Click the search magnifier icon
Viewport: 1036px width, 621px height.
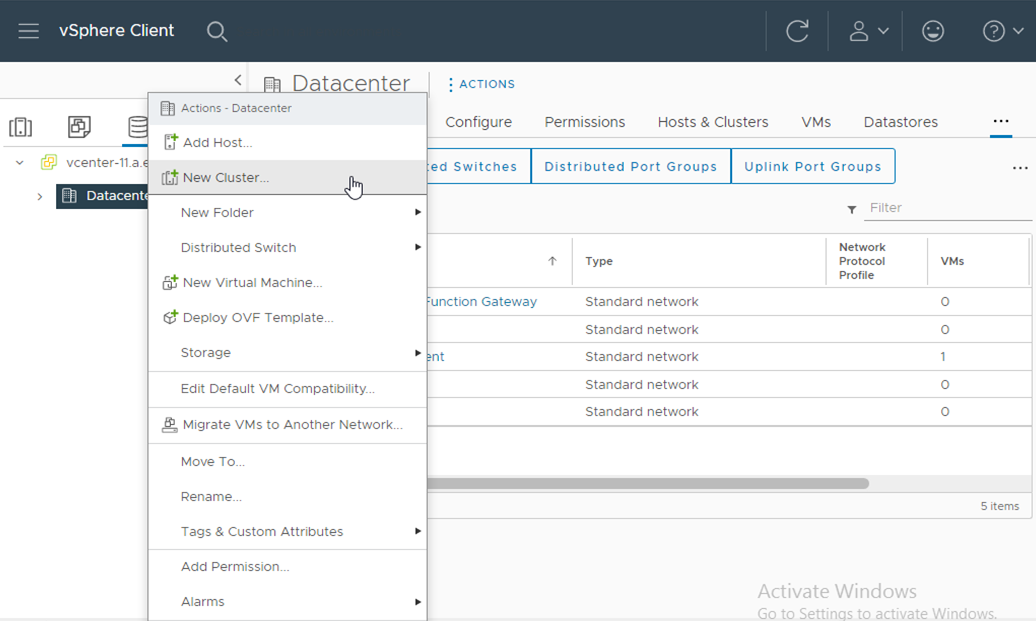point(217,31)
